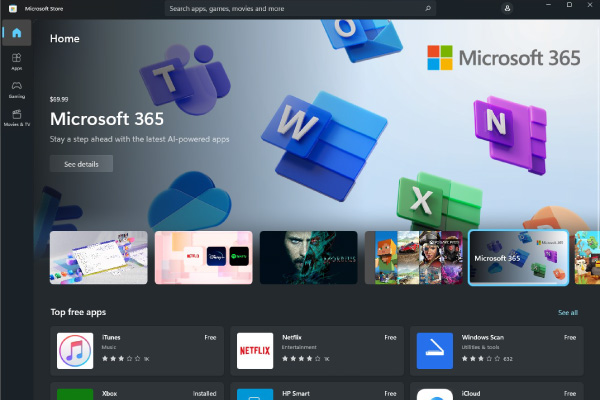Viewport: 600px width, 400px height.
Task: Open the Apps section in sidebar
Action: tap(16, 62)
